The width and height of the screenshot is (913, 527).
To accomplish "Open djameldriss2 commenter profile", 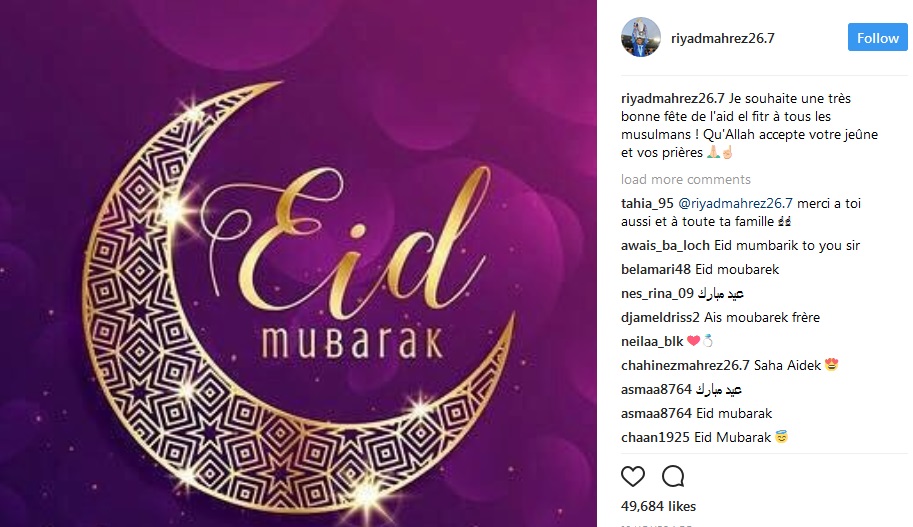I will tap(660, 317).
